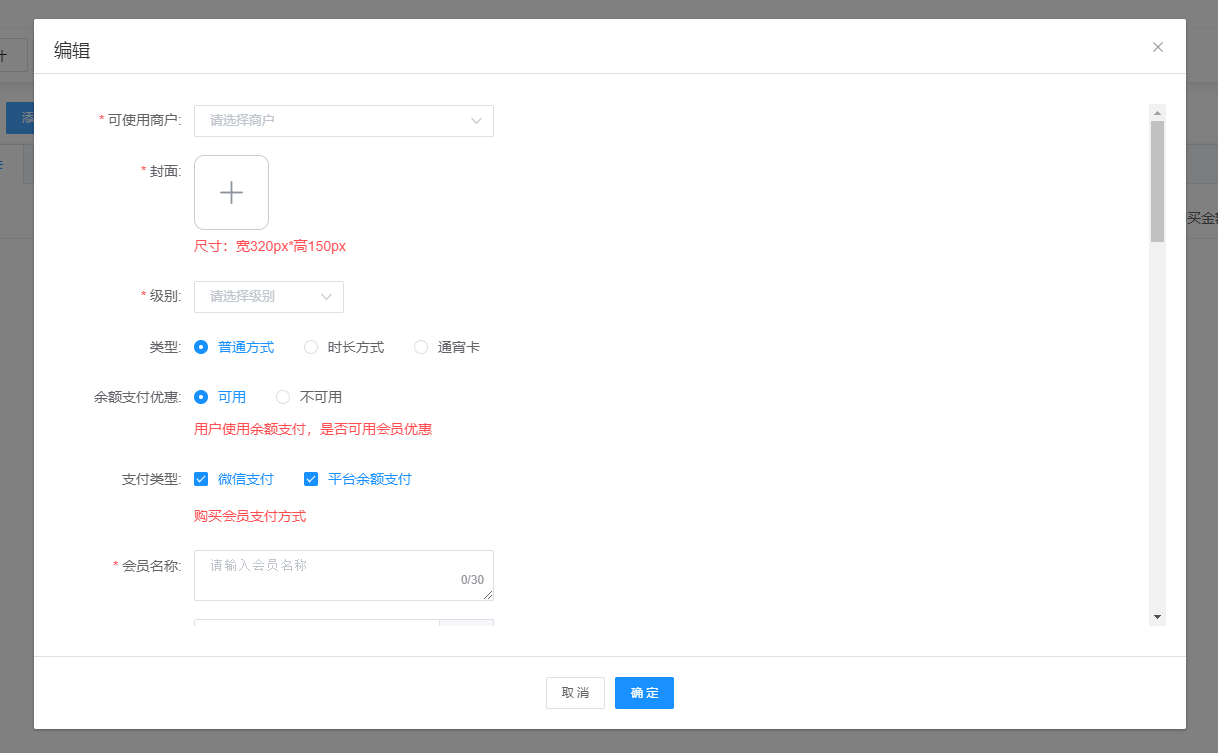Uncheck the 微信支付 checkbox
Screen dimensions: 1218x753
click(201, 479)
